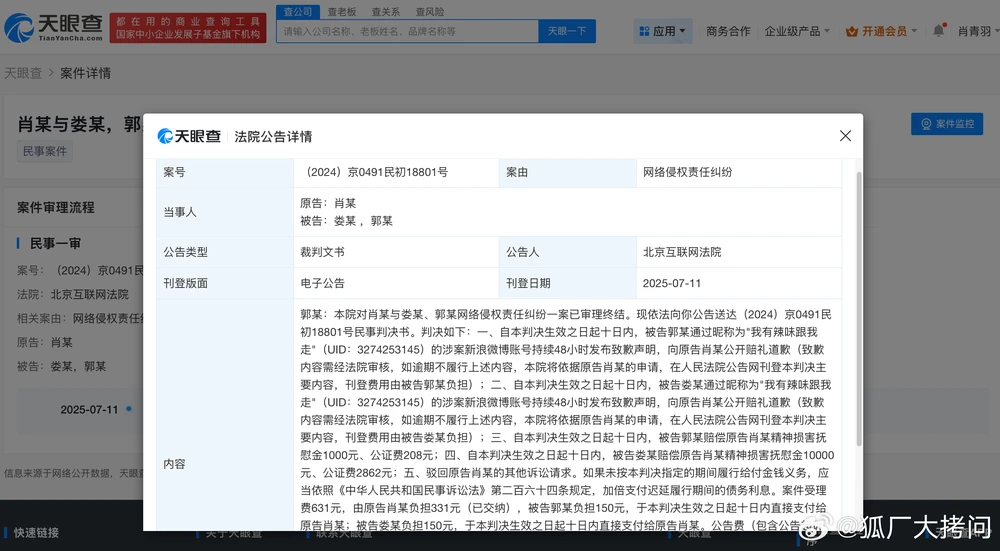This screenshot has width=1000, height=551.
Task: Click the dialog's vertical scrollbar
Action: click(x=858, y=309)
